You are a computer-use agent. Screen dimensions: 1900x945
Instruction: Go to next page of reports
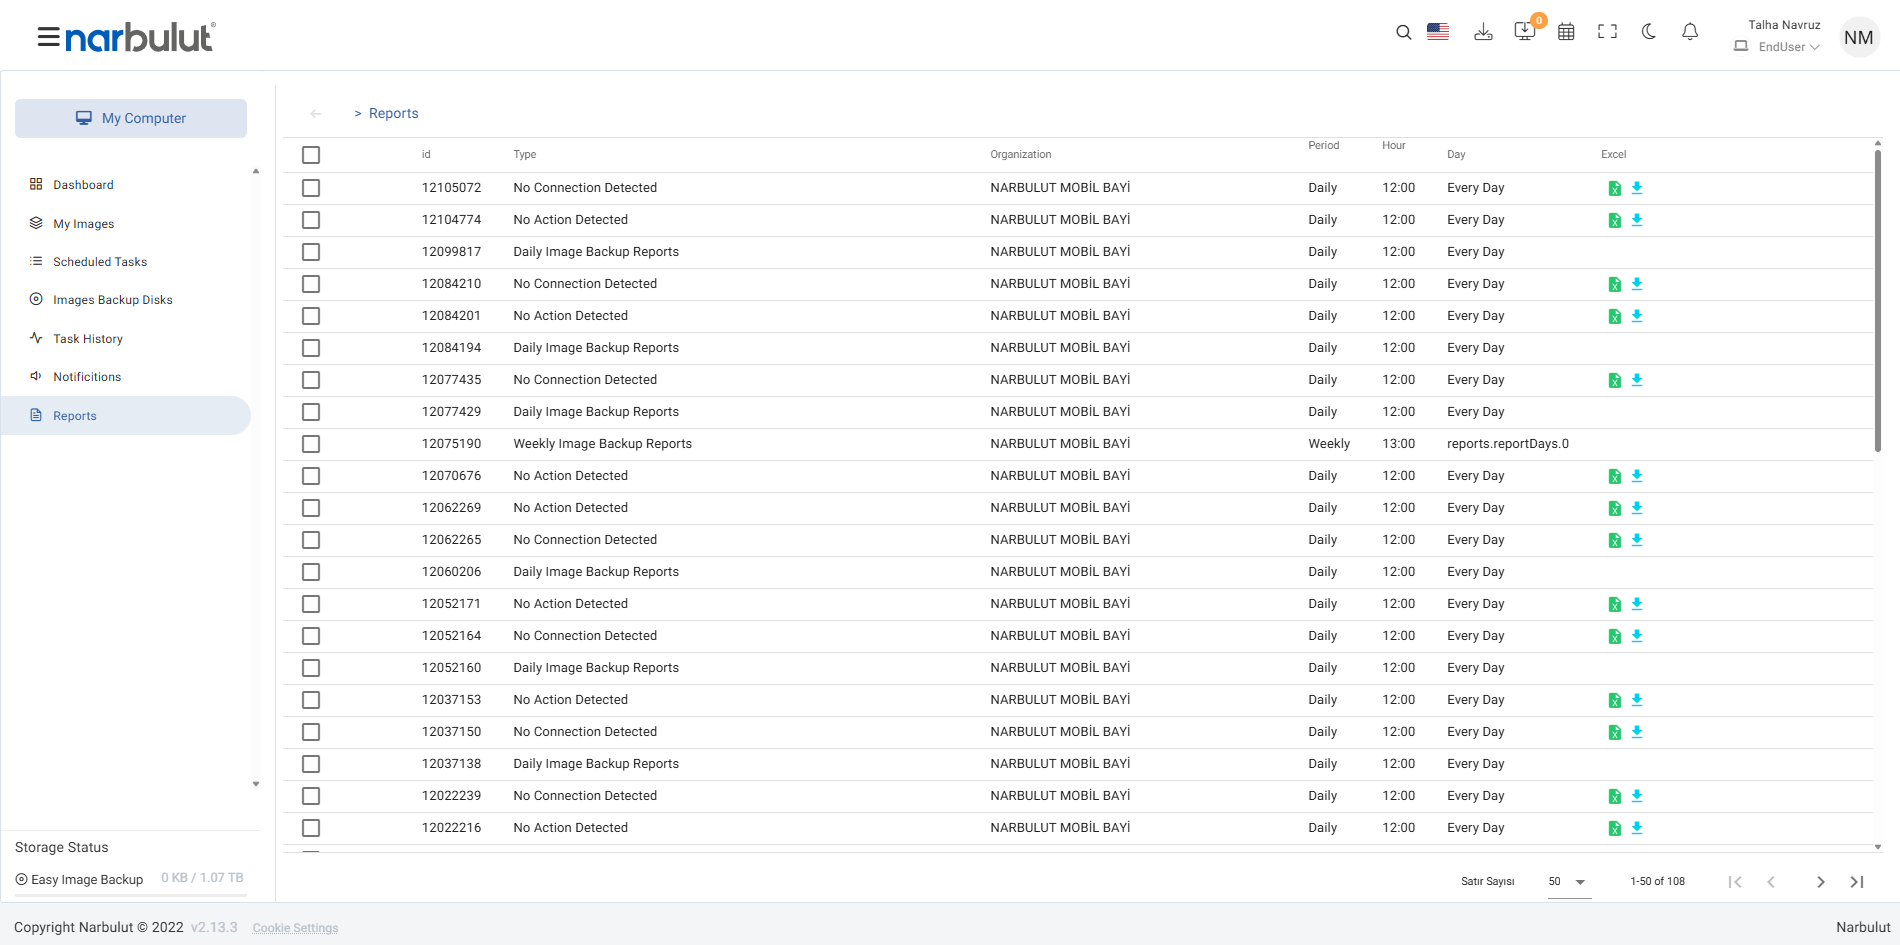click(x=1820, y=882)
